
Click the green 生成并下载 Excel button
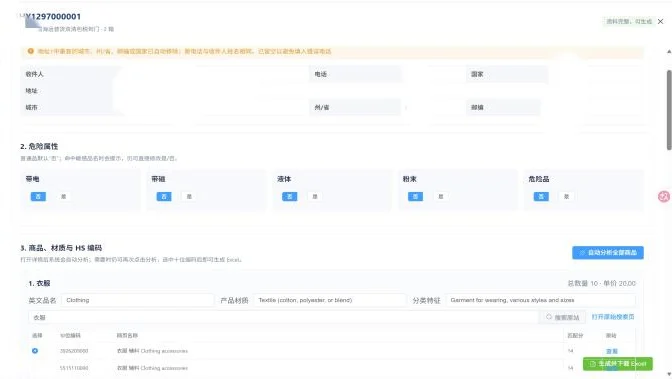point(618,364)
